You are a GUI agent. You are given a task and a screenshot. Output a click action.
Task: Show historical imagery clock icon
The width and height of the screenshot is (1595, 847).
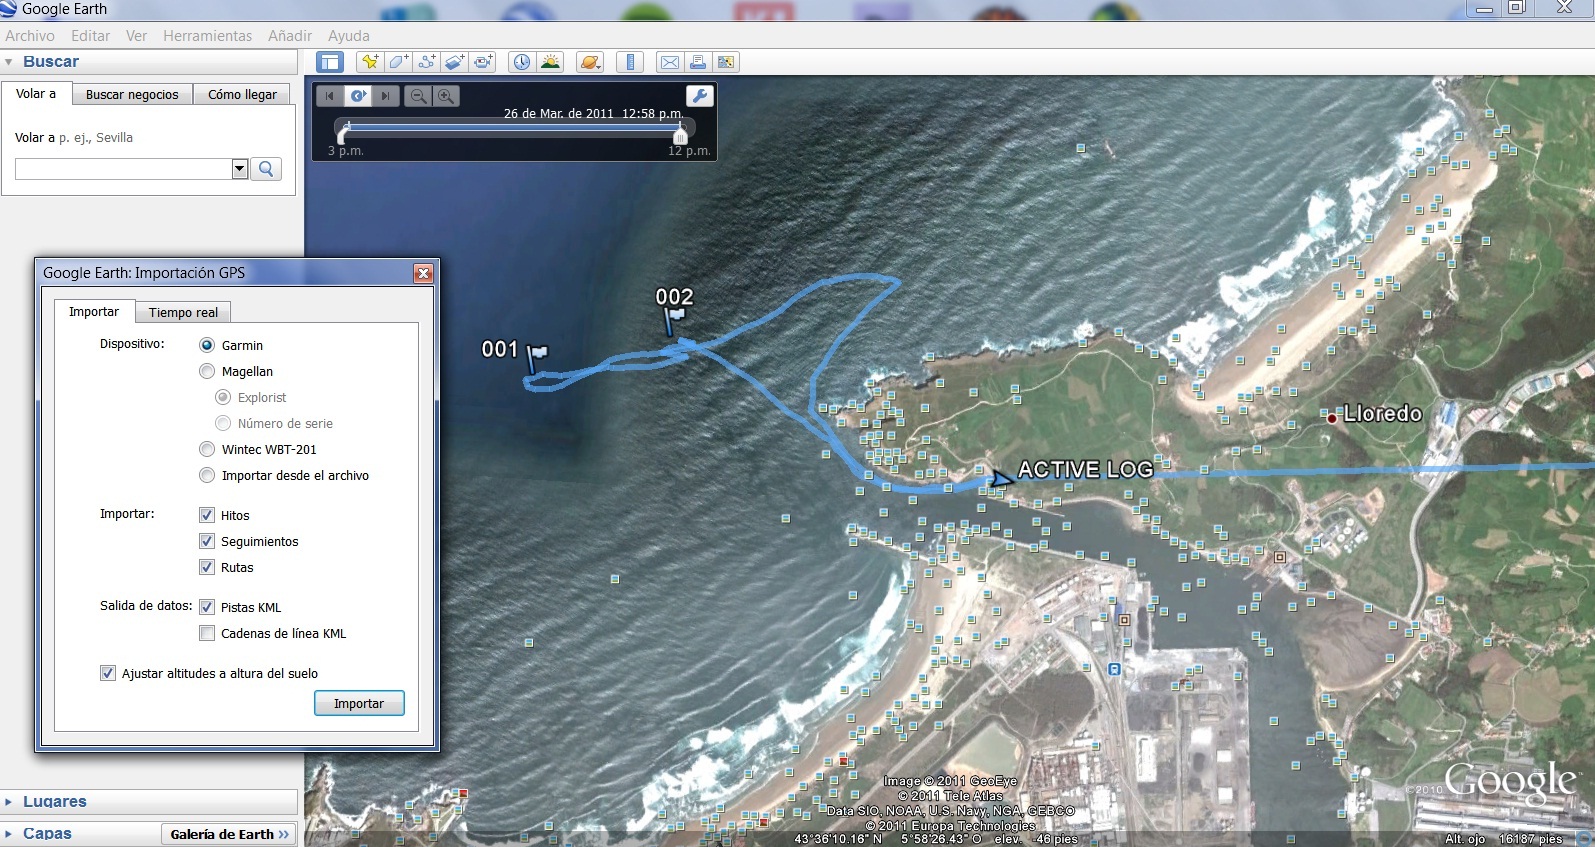pos(522,62)
